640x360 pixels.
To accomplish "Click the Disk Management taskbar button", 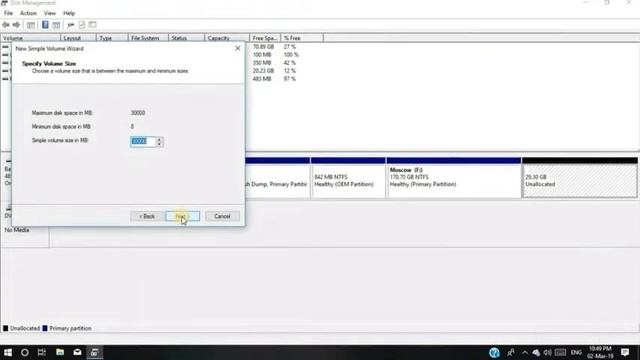I will 94,352.
